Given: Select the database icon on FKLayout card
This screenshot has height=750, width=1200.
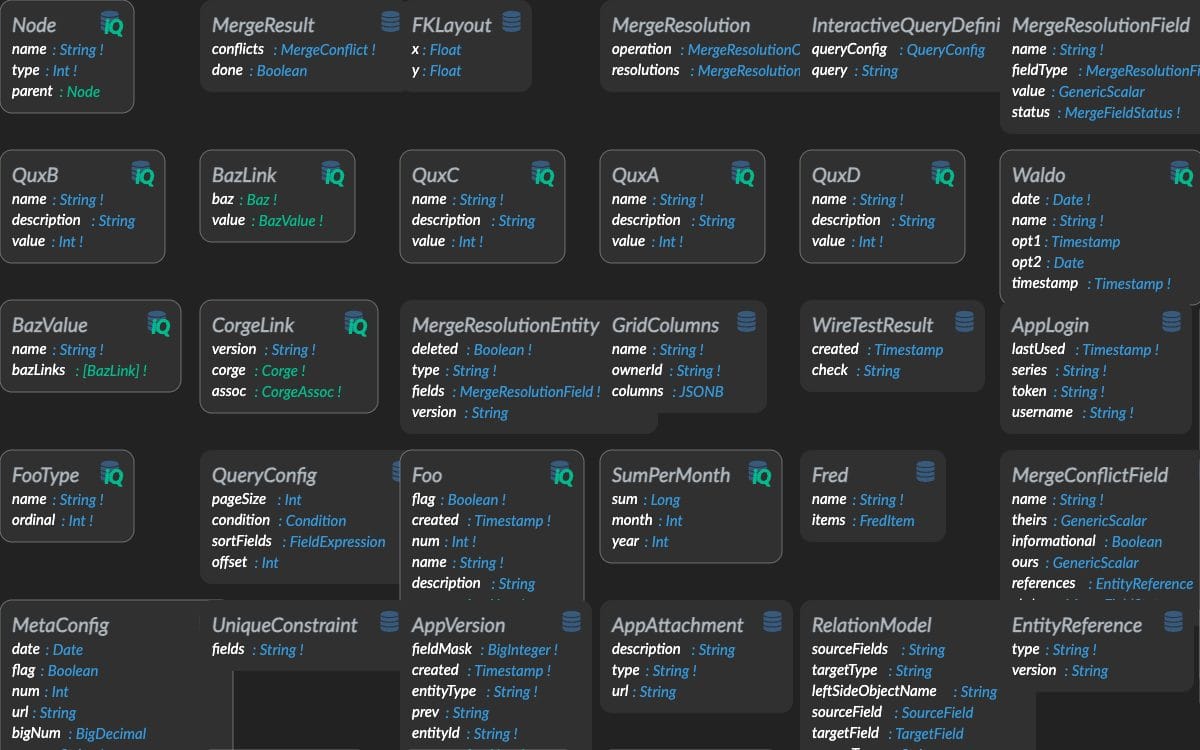Looking at the screenshot, I should coord(511,21).
